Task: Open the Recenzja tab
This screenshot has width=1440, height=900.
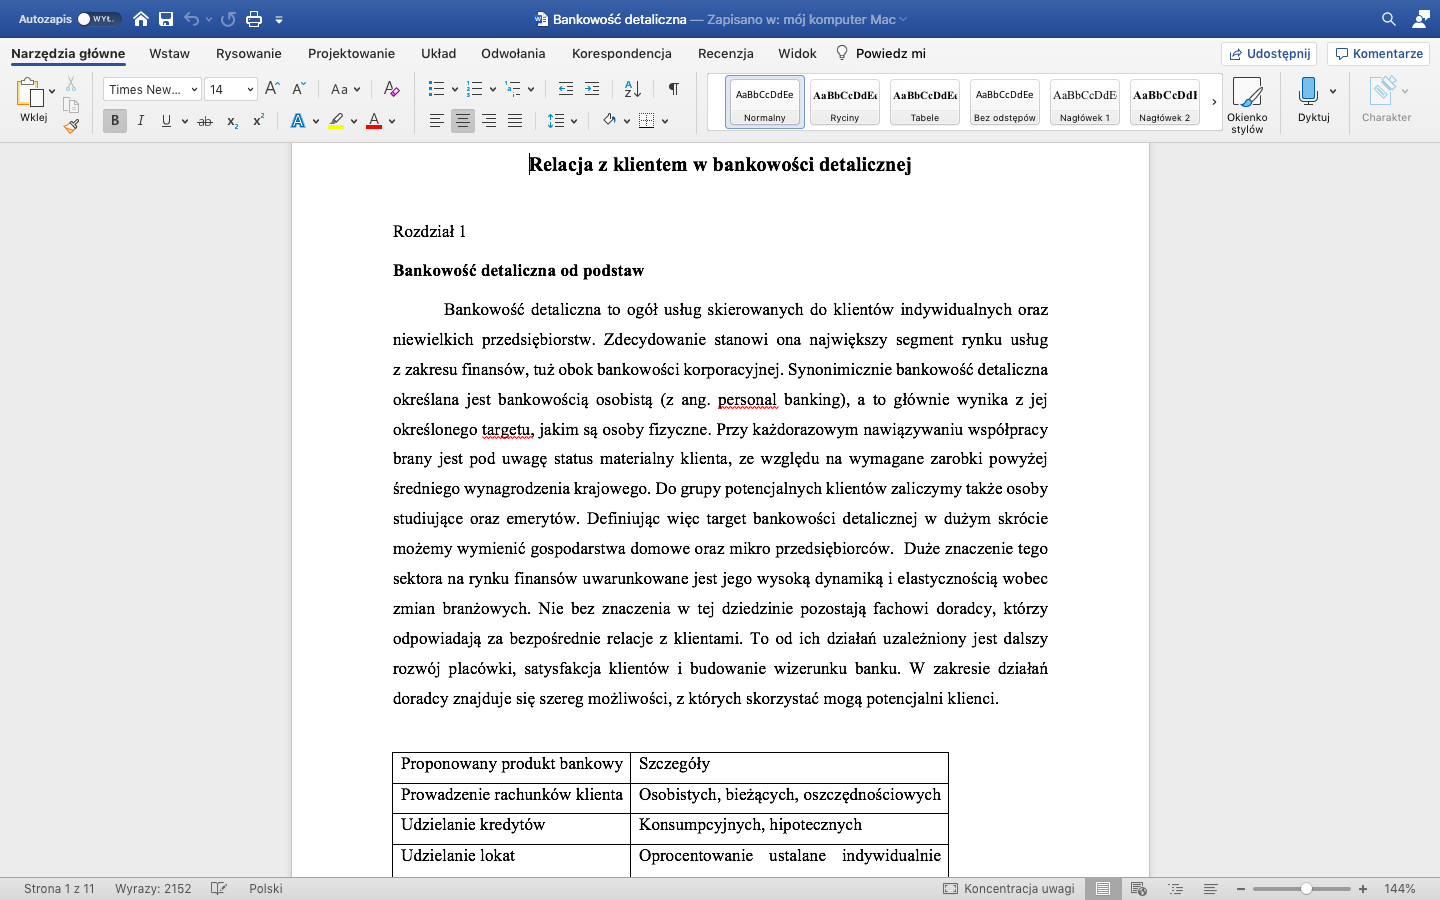Action: click(726, 53)
